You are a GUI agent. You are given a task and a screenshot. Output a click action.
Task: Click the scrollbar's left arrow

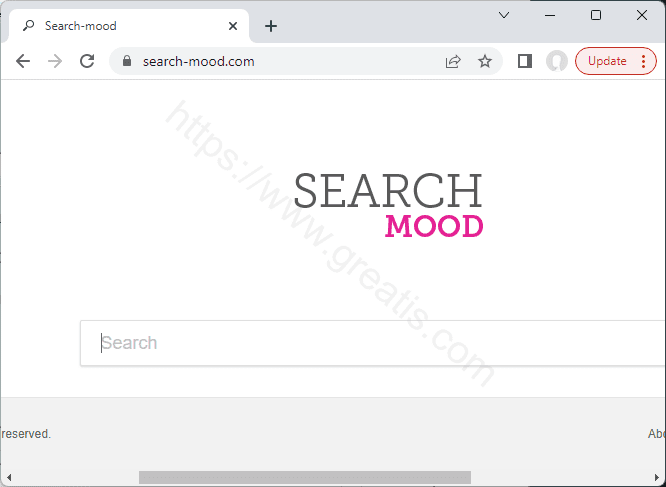pos(9,477)
